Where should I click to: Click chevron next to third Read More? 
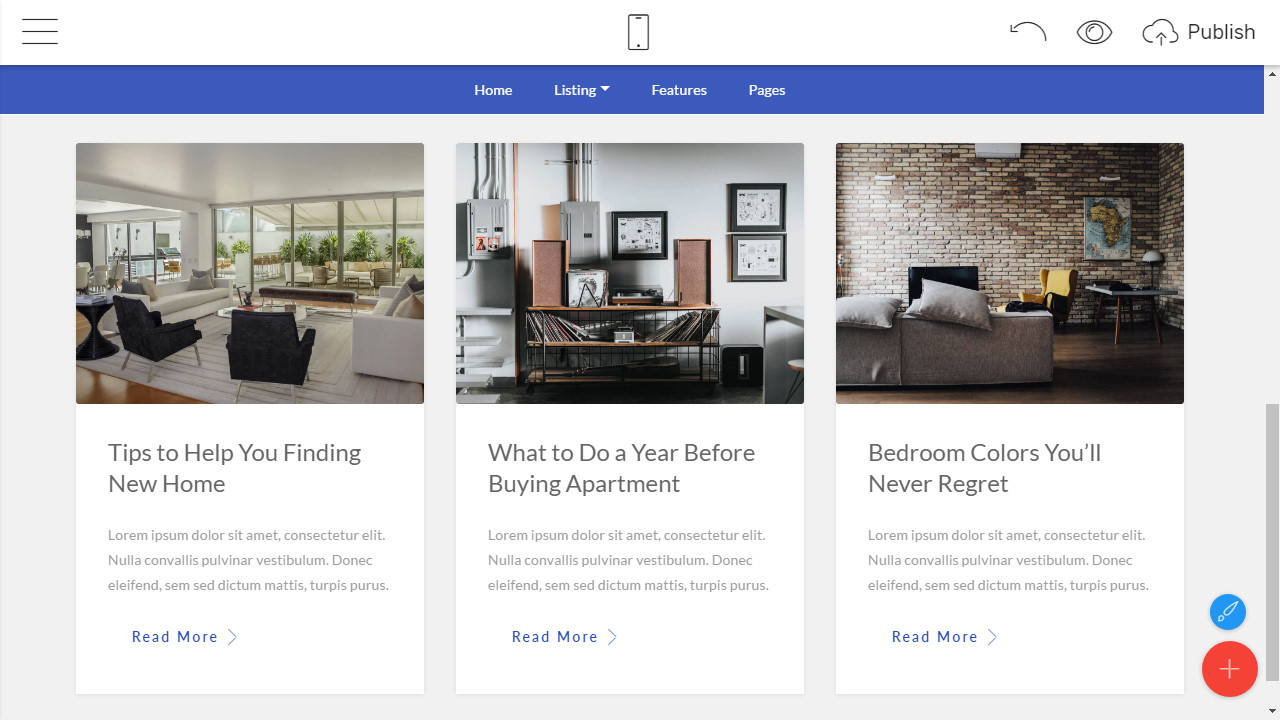point(992,637)
